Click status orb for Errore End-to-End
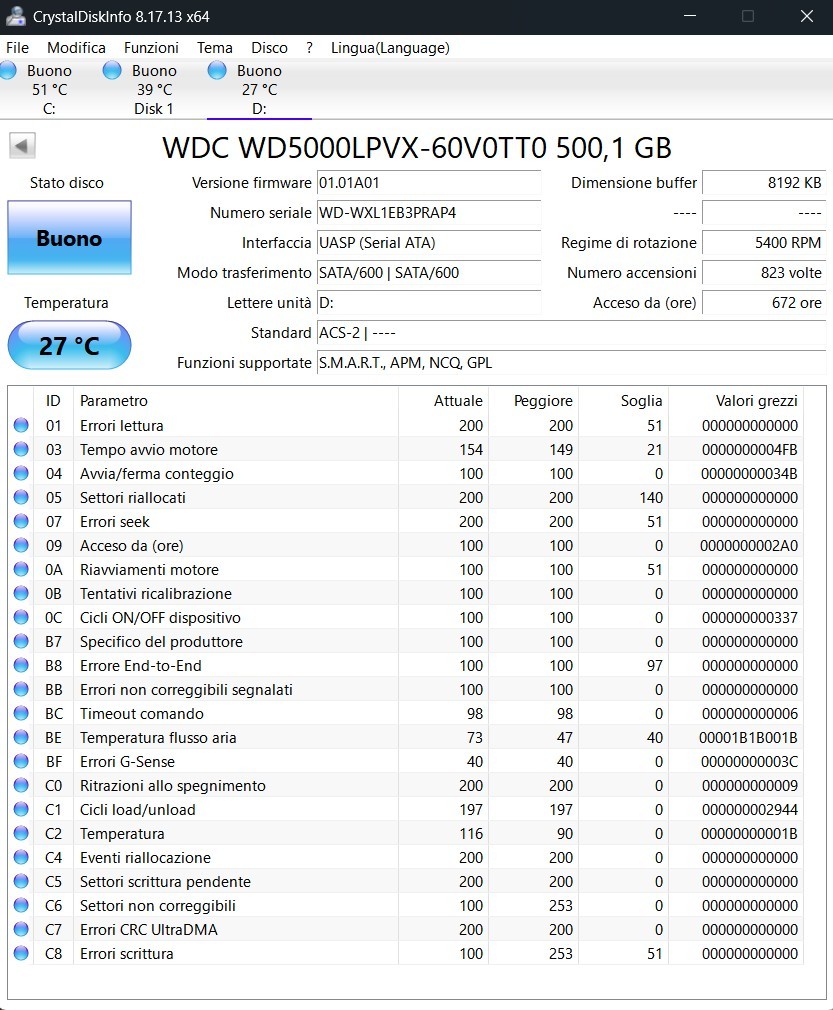 [x=21, y=665]
